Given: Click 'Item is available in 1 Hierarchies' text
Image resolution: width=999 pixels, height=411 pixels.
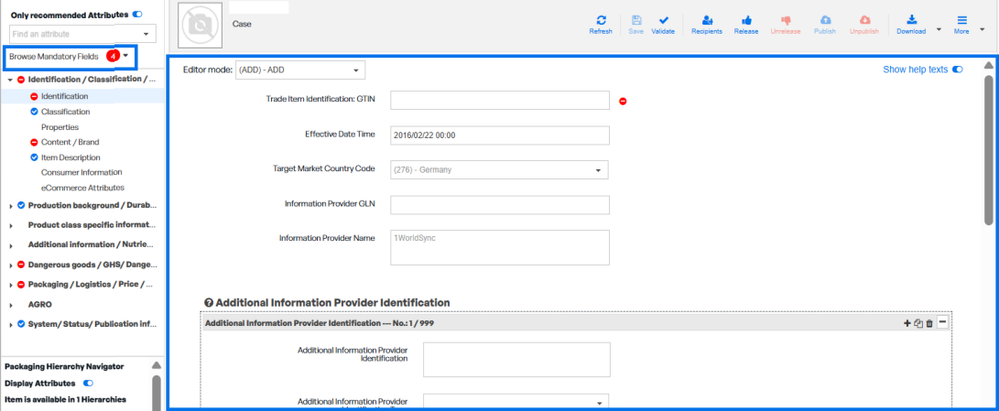Looking at the screenshot, I should coord(65,400).
